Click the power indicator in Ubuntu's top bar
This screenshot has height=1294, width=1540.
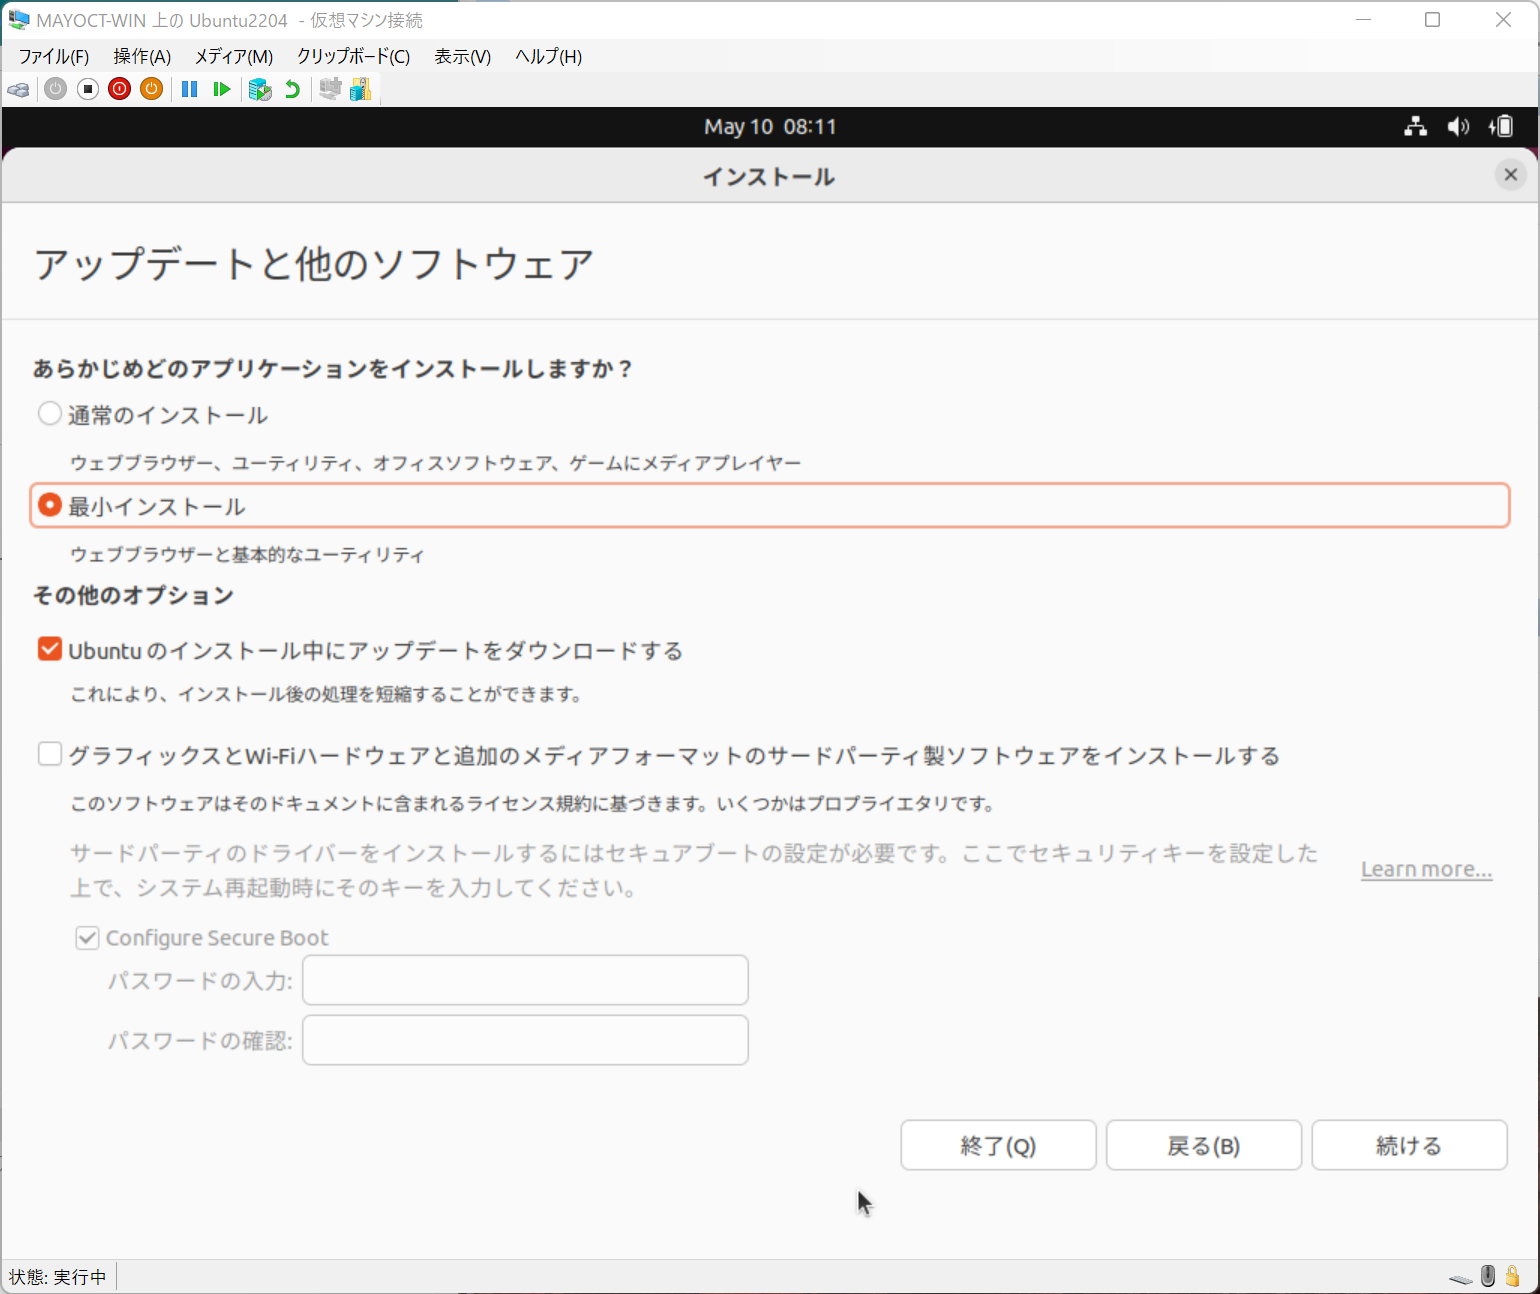(x=1500, y=127)
